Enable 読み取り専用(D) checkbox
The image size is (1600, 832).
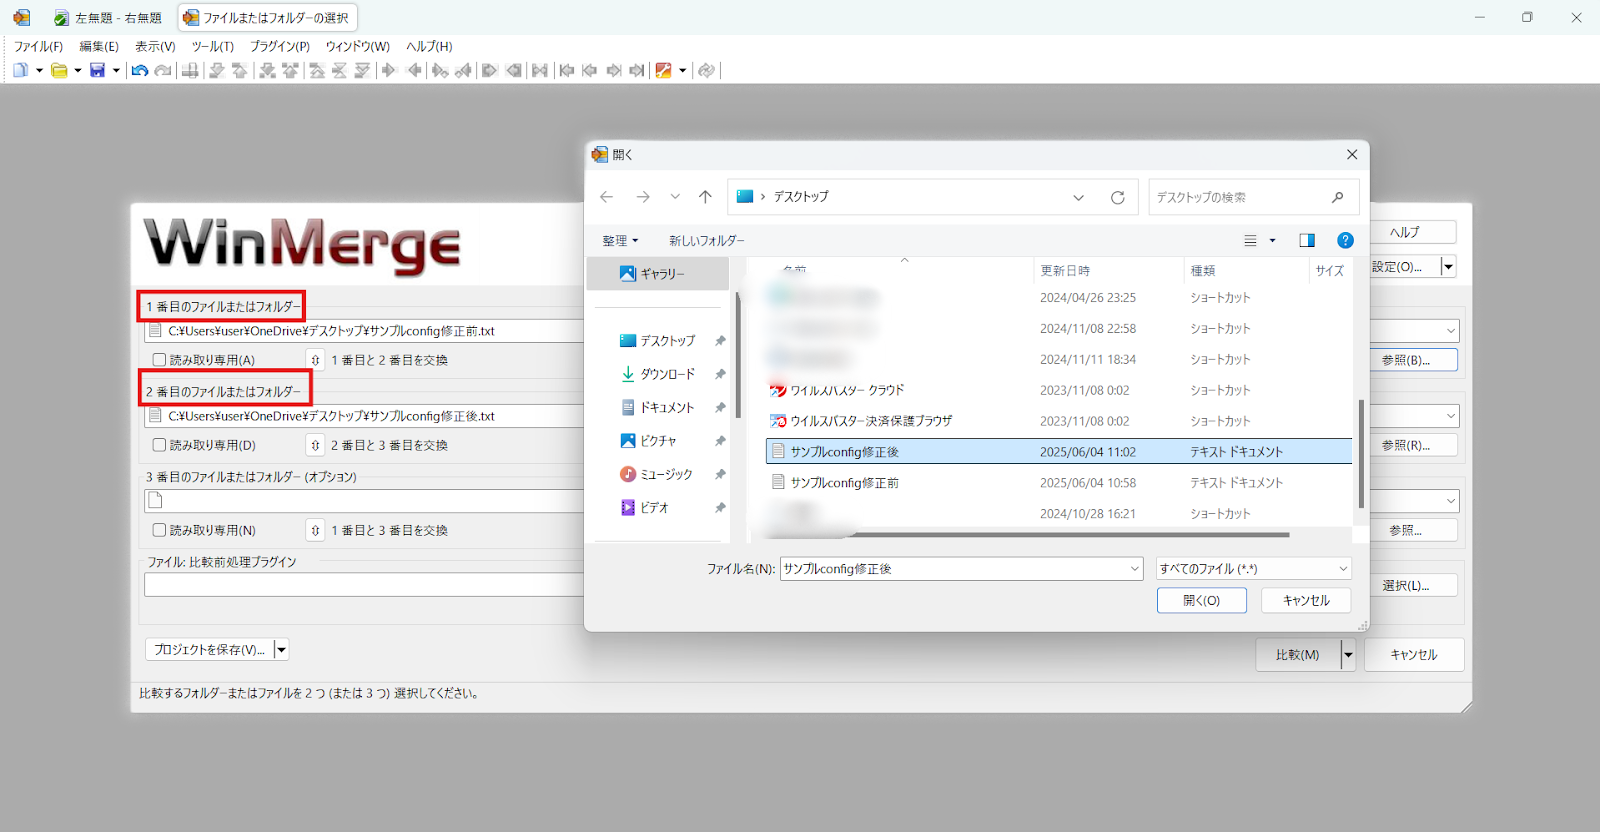tap(159, 445)
